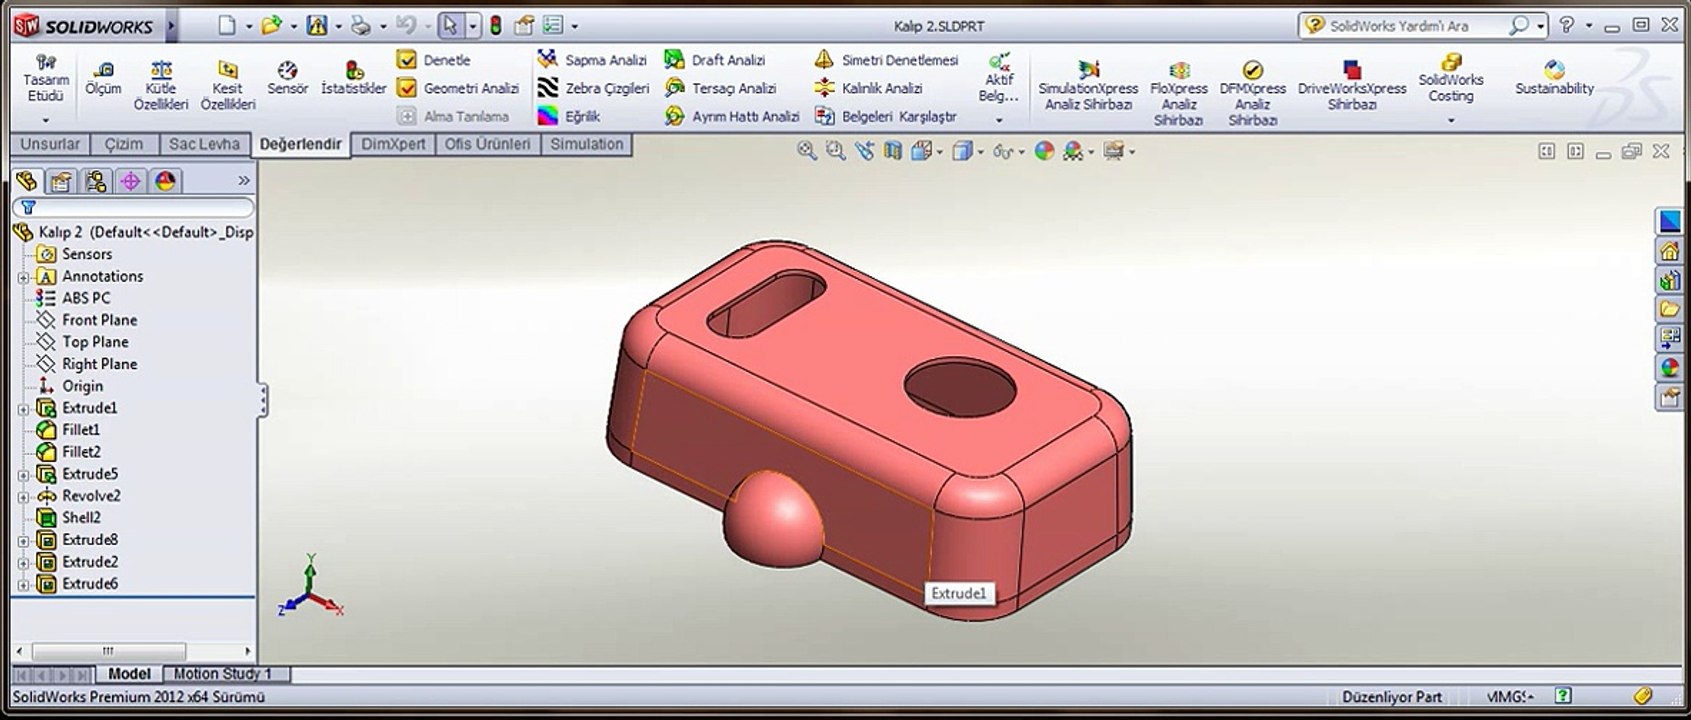
Task: Open the PropertyManager tab
Action: pos(61,181)
